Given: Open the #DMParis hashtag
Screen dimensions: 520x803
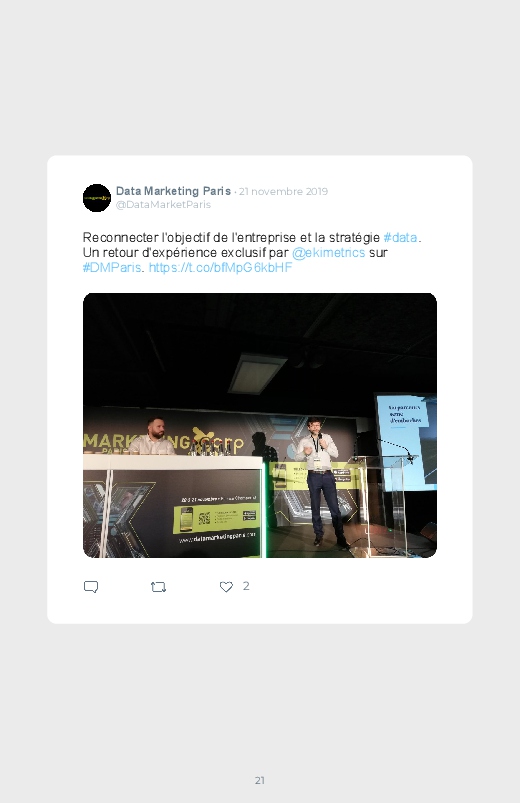Looking at the screenshot, I should (x=112, y=267).
